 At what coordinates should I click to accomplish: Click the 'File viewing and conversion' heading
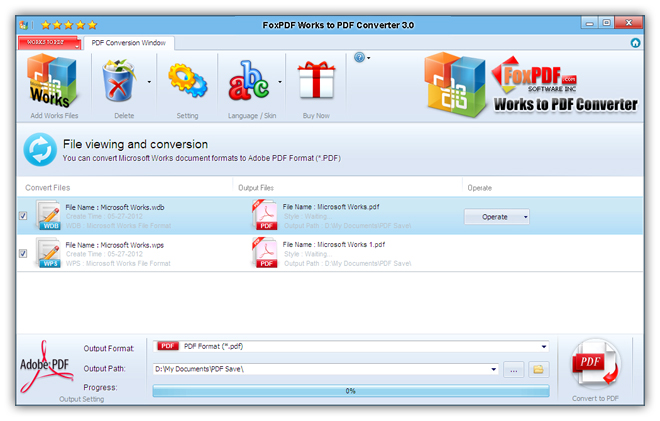tap(135, 144)
